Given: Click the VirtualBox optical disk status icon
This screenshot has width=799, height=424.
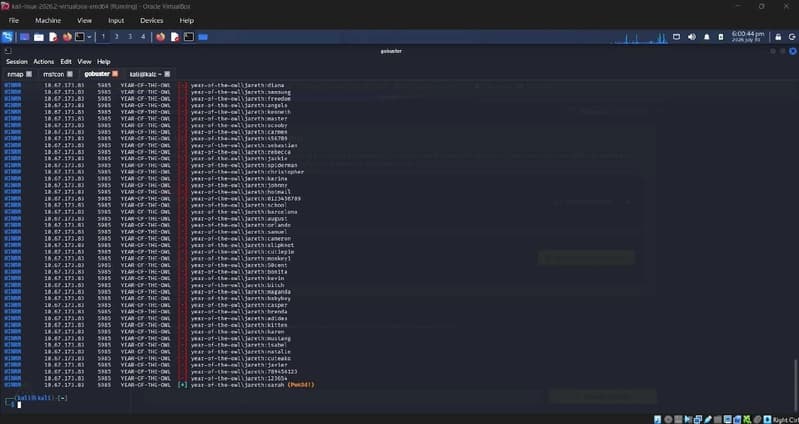Looking at the screenshot, I should [x=668, y=419].
